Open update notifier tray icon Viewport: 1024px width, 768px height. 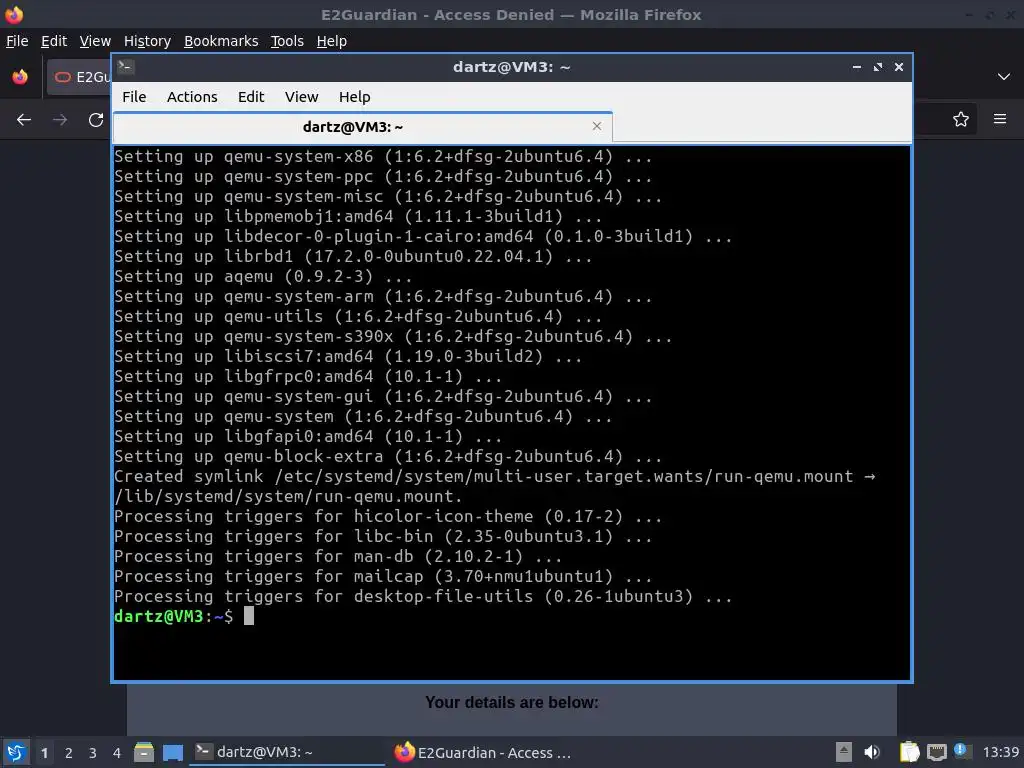point(962,751)
